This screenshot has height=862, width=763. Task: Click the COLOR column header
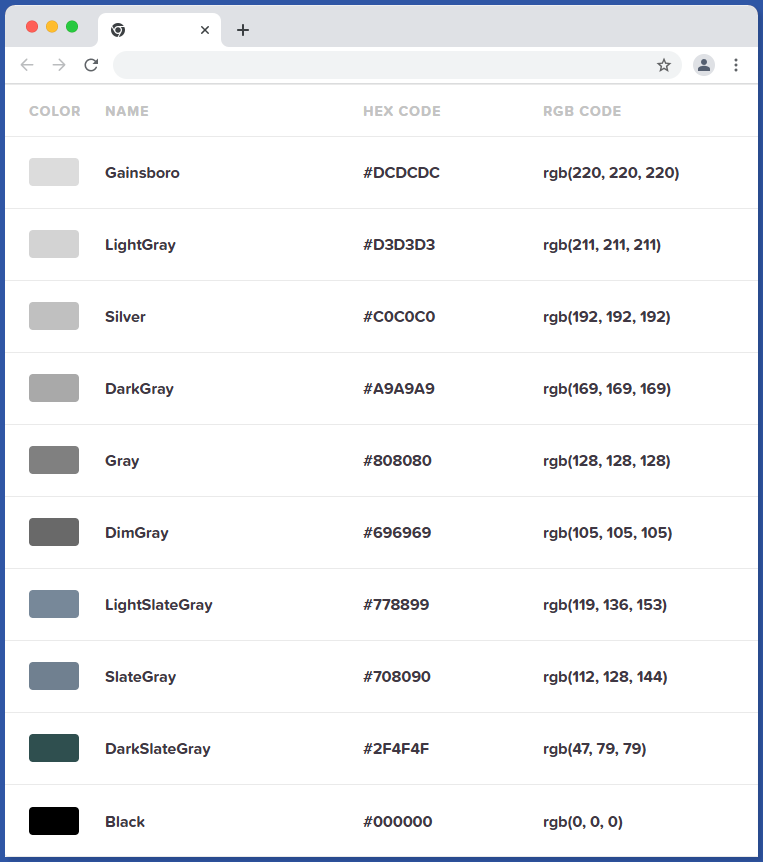pyautogui.click(x=55, y=111)
